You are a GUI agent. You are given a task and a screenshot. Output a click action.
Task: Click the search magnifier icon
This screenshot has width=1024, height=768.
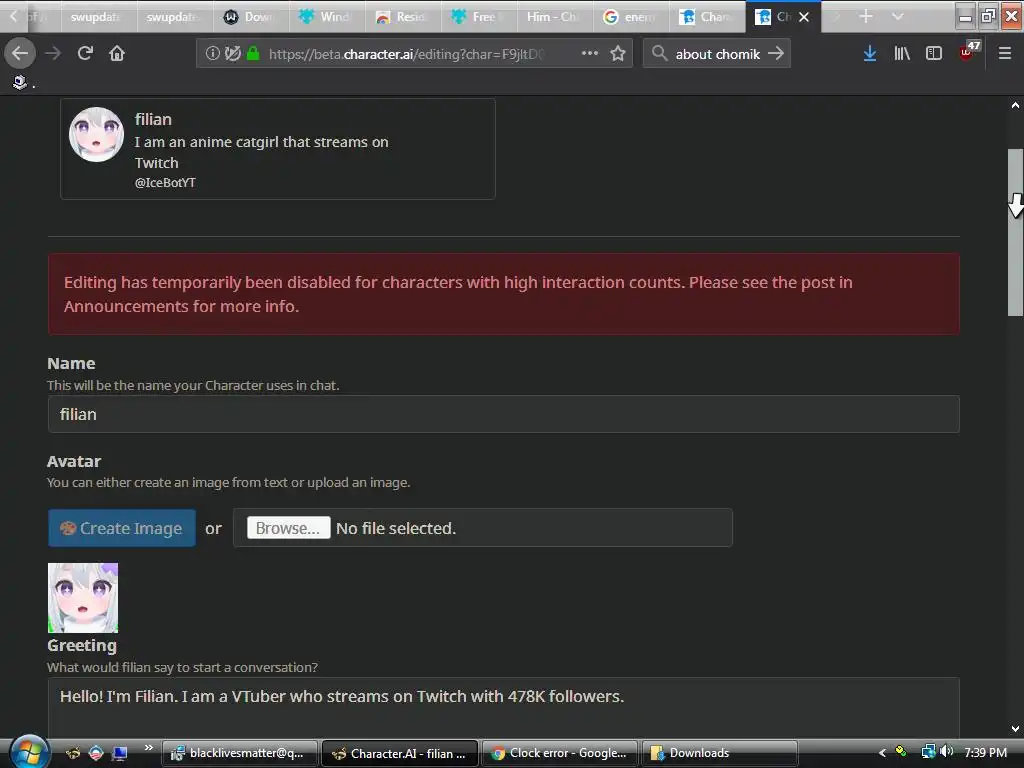[x=660, y=54]
